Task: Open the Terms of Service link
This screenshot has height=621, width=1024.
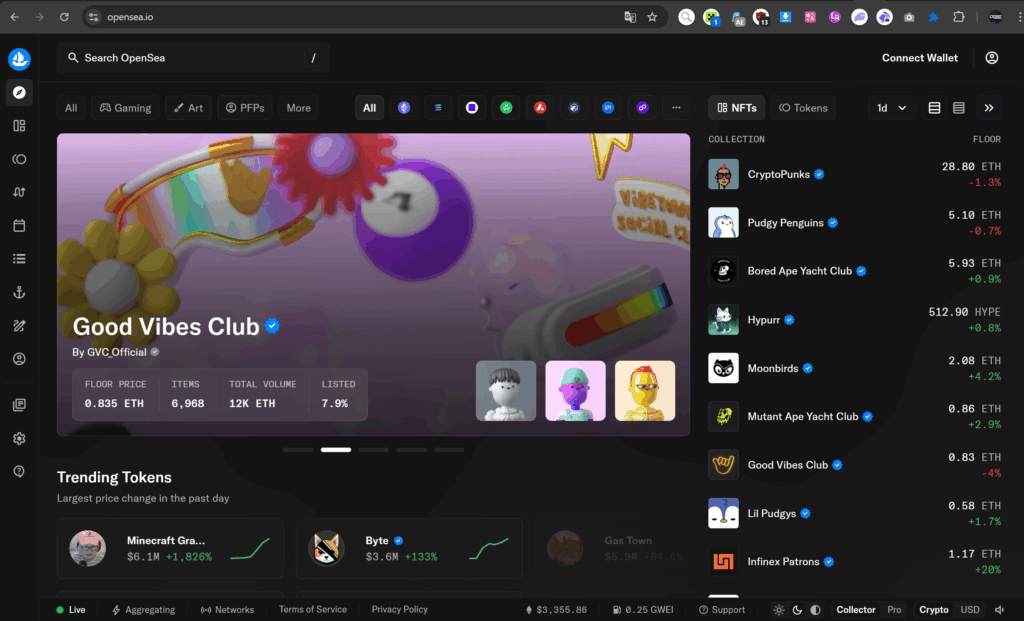Action: tap(313, 610)
